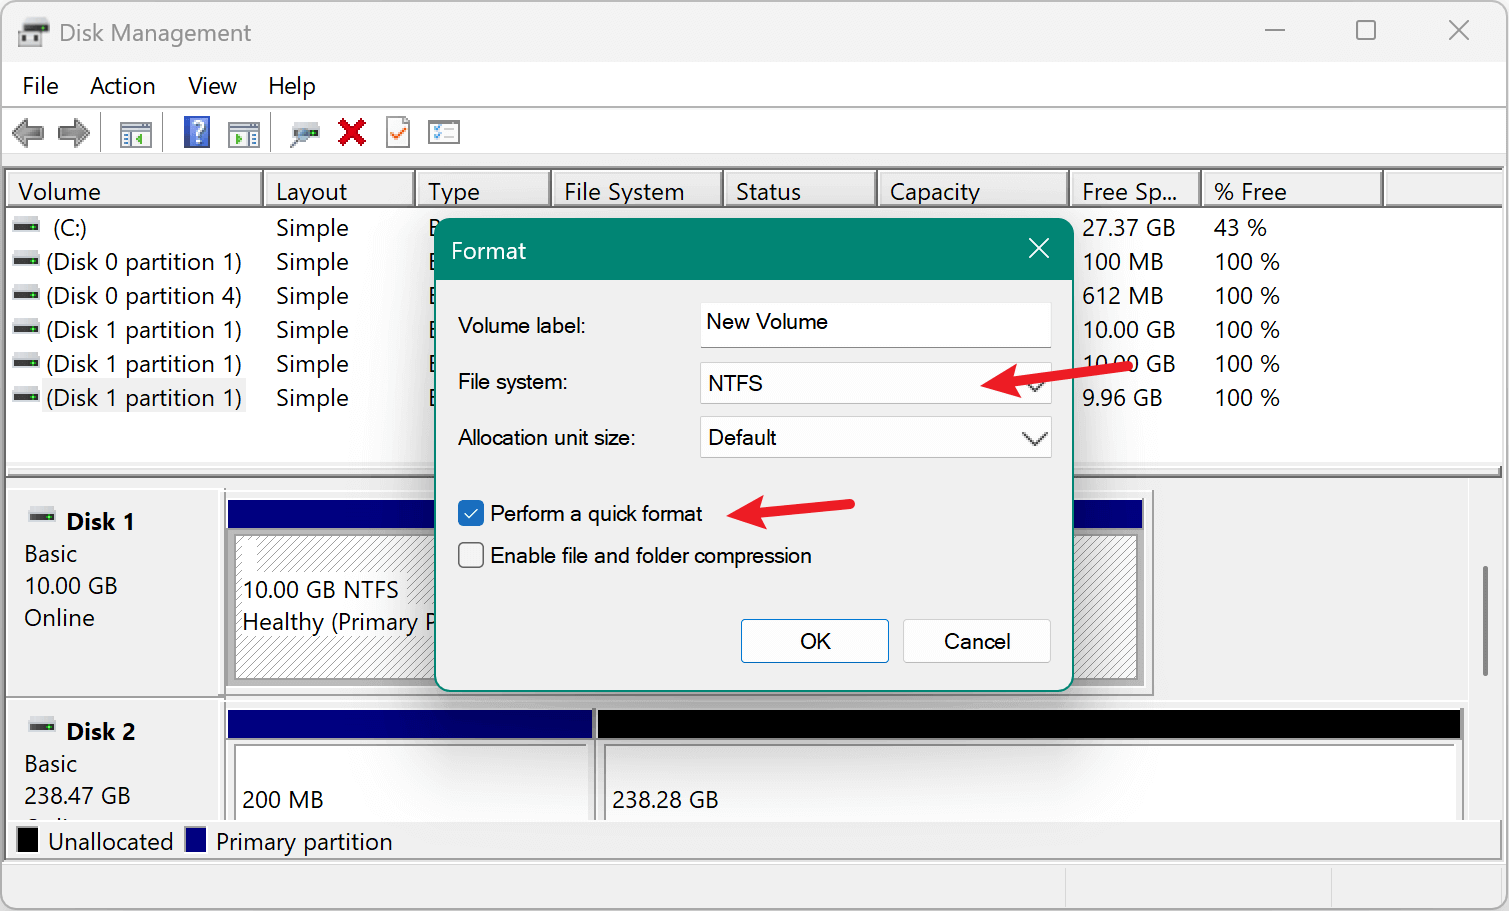Screen dimensions: 1509x911
Task: Click the blue Primary partition legend swatch
Action: coord(196,841)
